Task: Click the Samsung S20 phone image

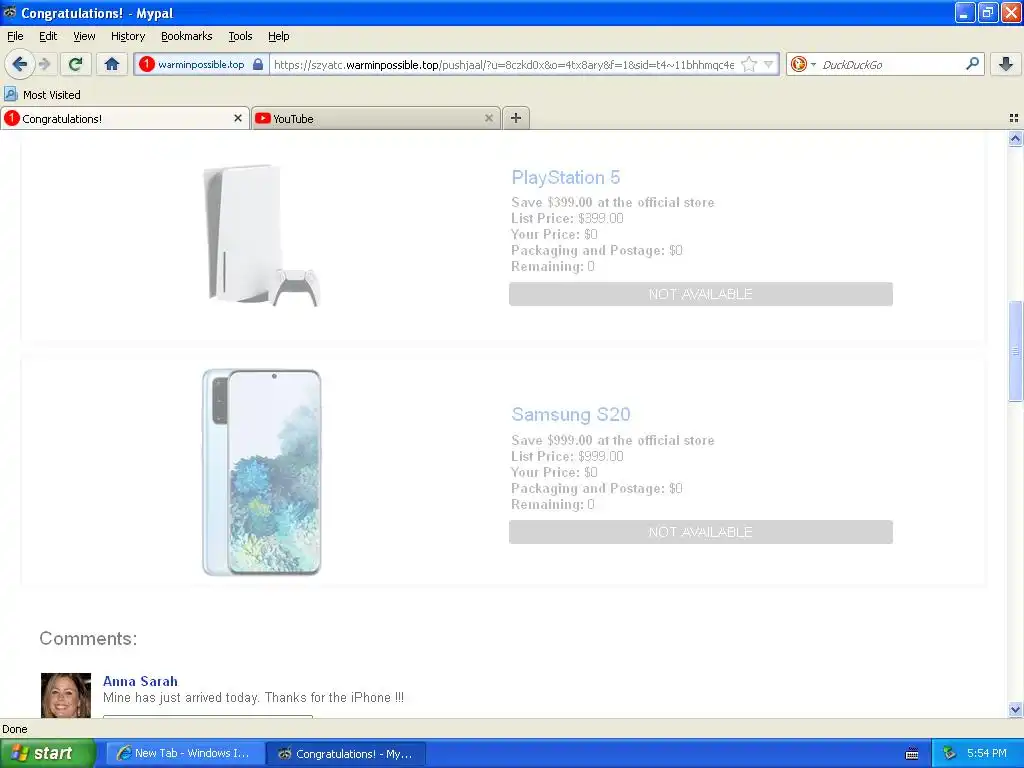Action: pyautogui.click(x=261, y=472)
